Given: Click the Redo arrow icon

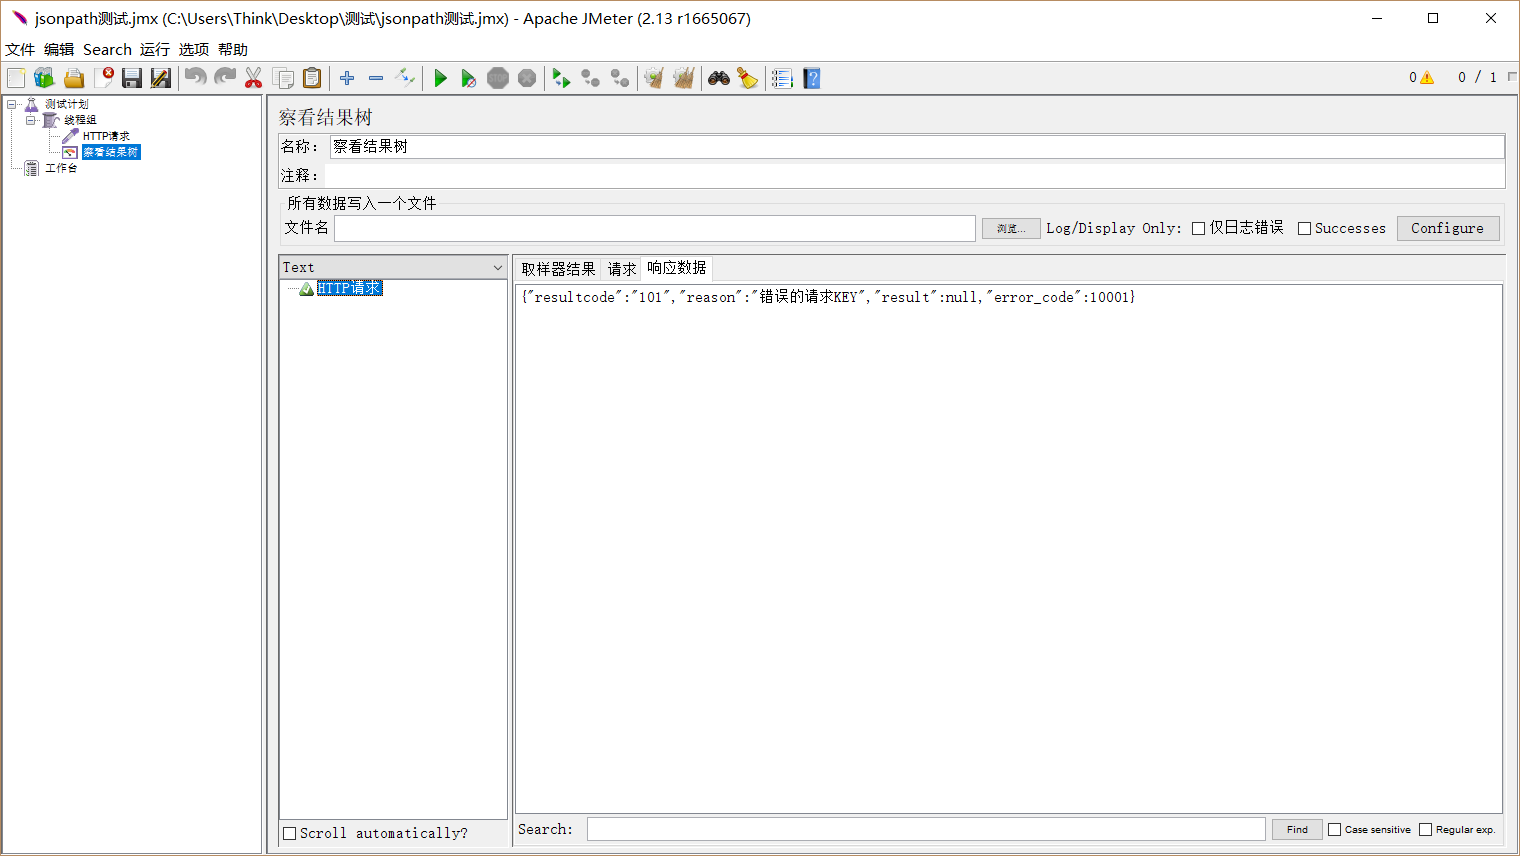Looking at the screenshot, I should 225,78.
